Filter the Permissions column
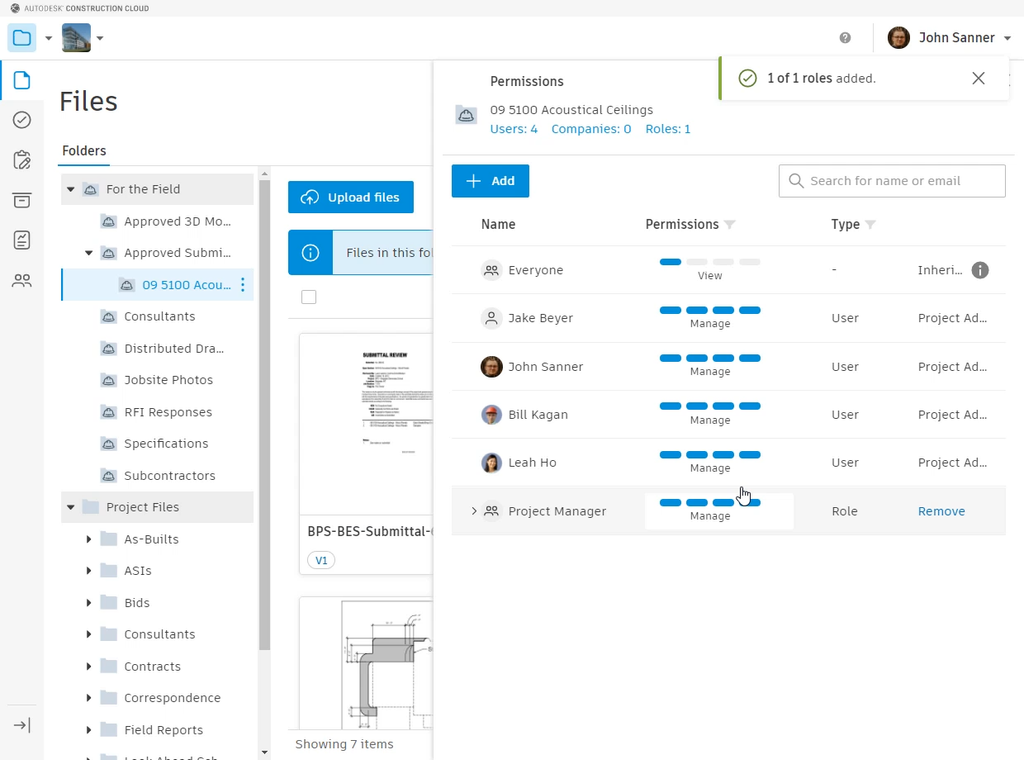The height and width of the screenshot is (760, 1024). [x=730, y=225]
